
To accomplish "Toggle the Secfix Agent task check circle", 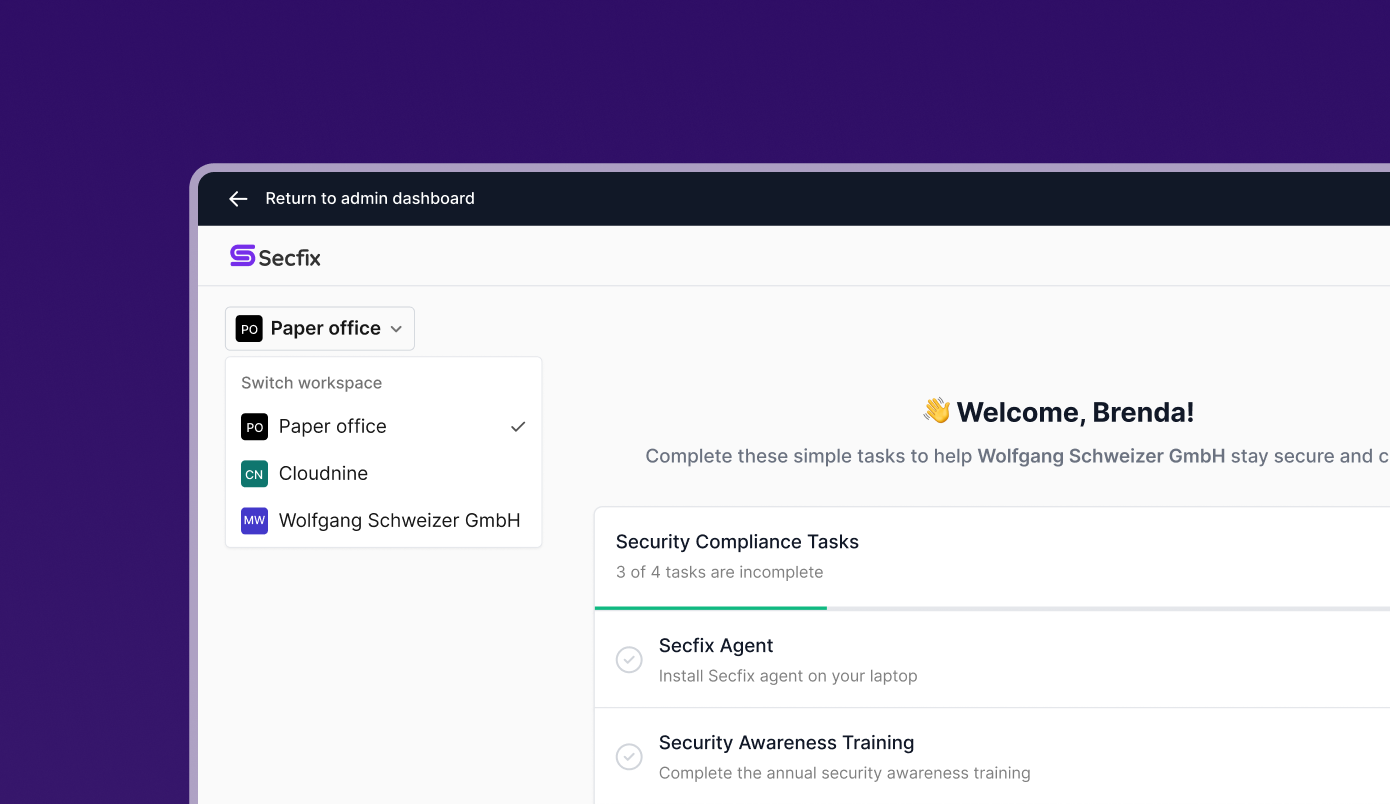I will pyautogui.click(x=629, y=660).
